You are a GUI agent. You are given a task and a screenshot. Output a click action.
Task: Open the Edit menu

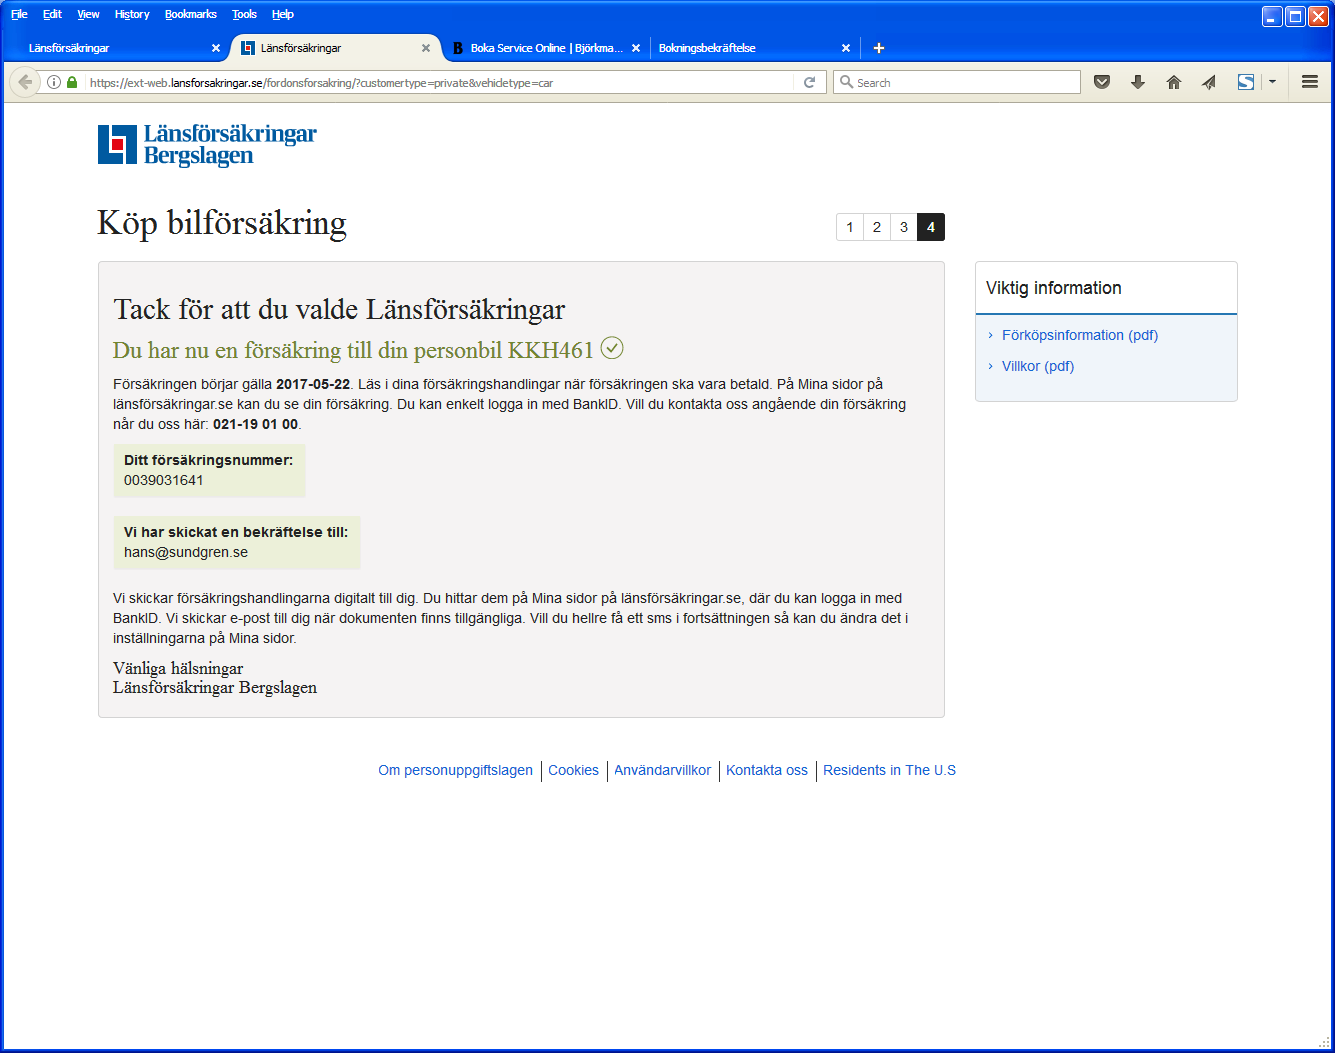click(52, 14)
